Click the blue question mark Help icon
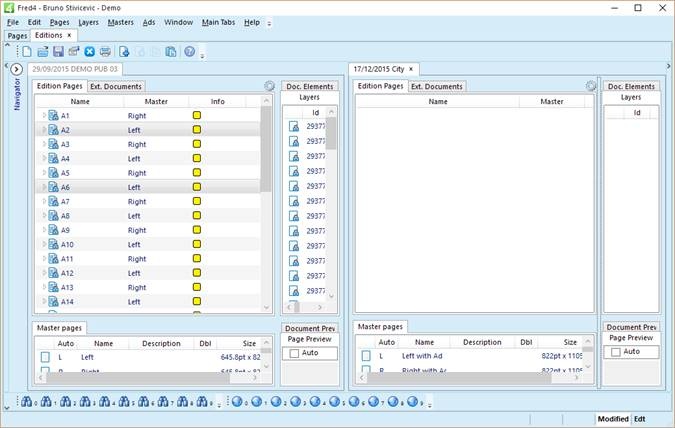The height and width of the screenshot is (428, 675). (x=189, y=52)
